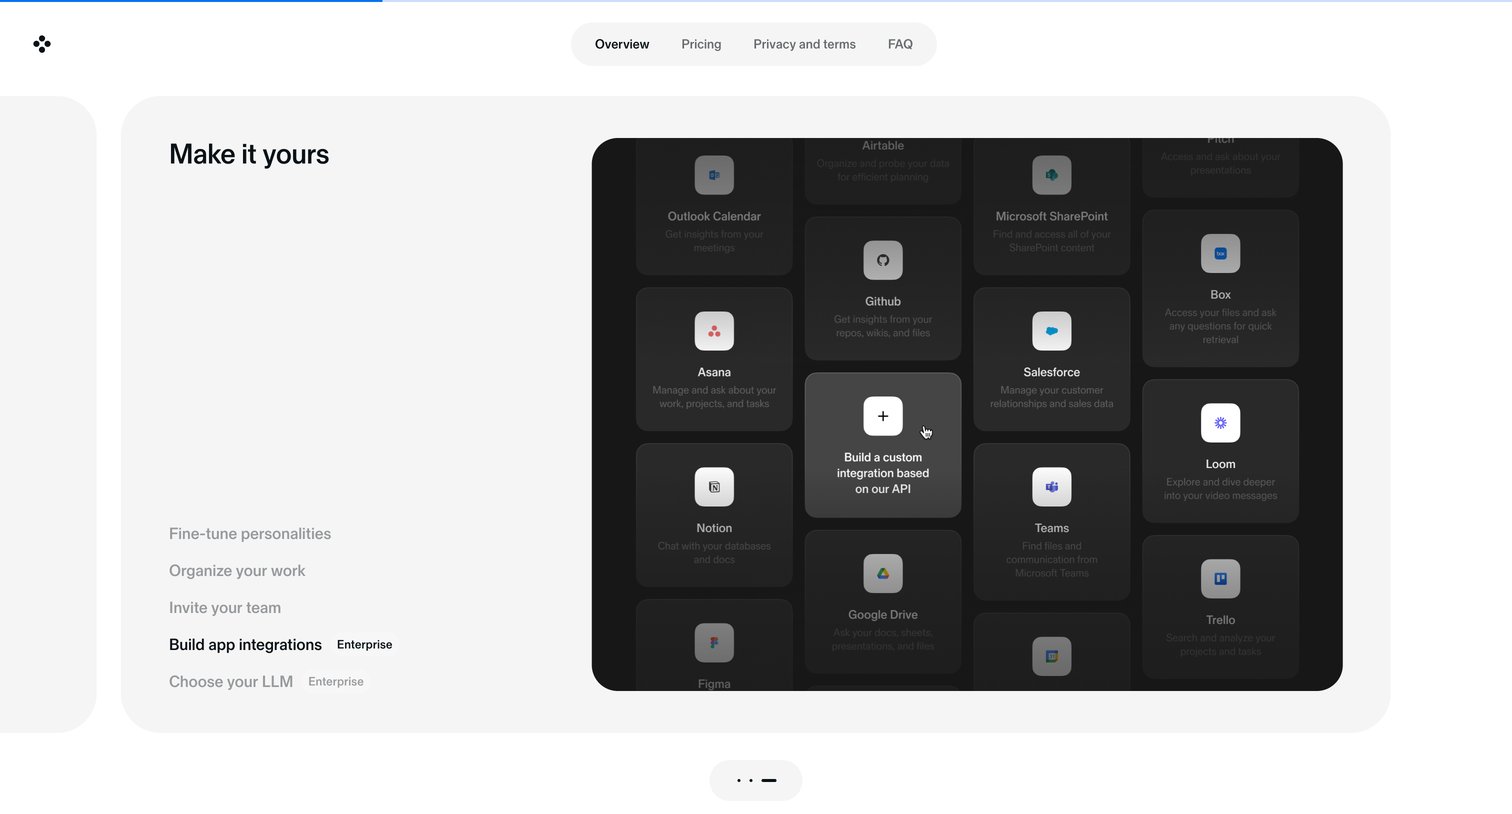Select the Outlook Calendar integration icon
Viewport: 1512px width, 814px height.
click(714, 175)
